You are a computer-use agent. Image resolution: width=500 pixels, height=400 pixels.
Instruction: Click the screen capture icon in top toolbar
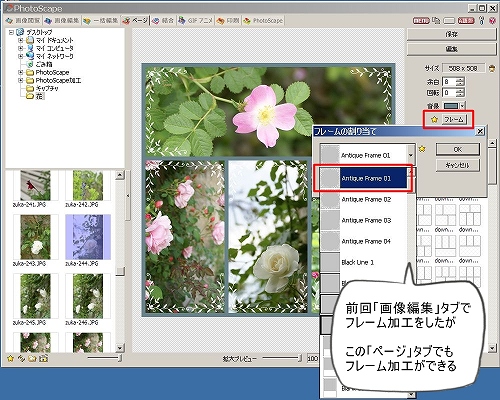coord(436,21)
